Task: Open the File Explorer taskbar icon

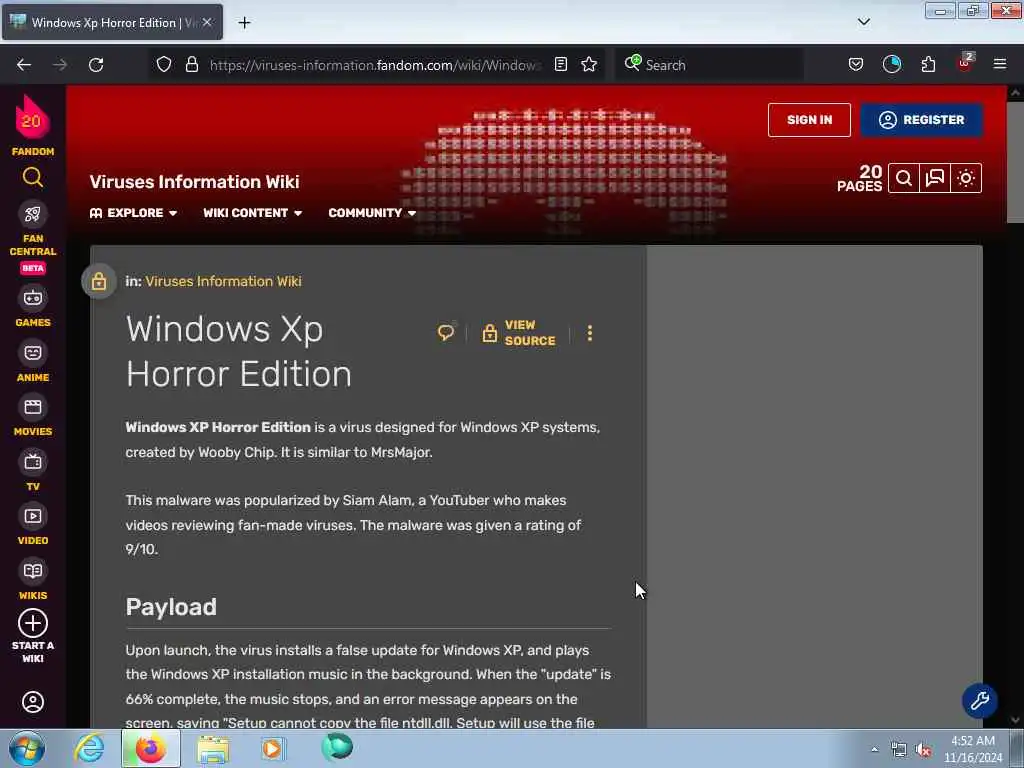Action: tap(213, 749)
